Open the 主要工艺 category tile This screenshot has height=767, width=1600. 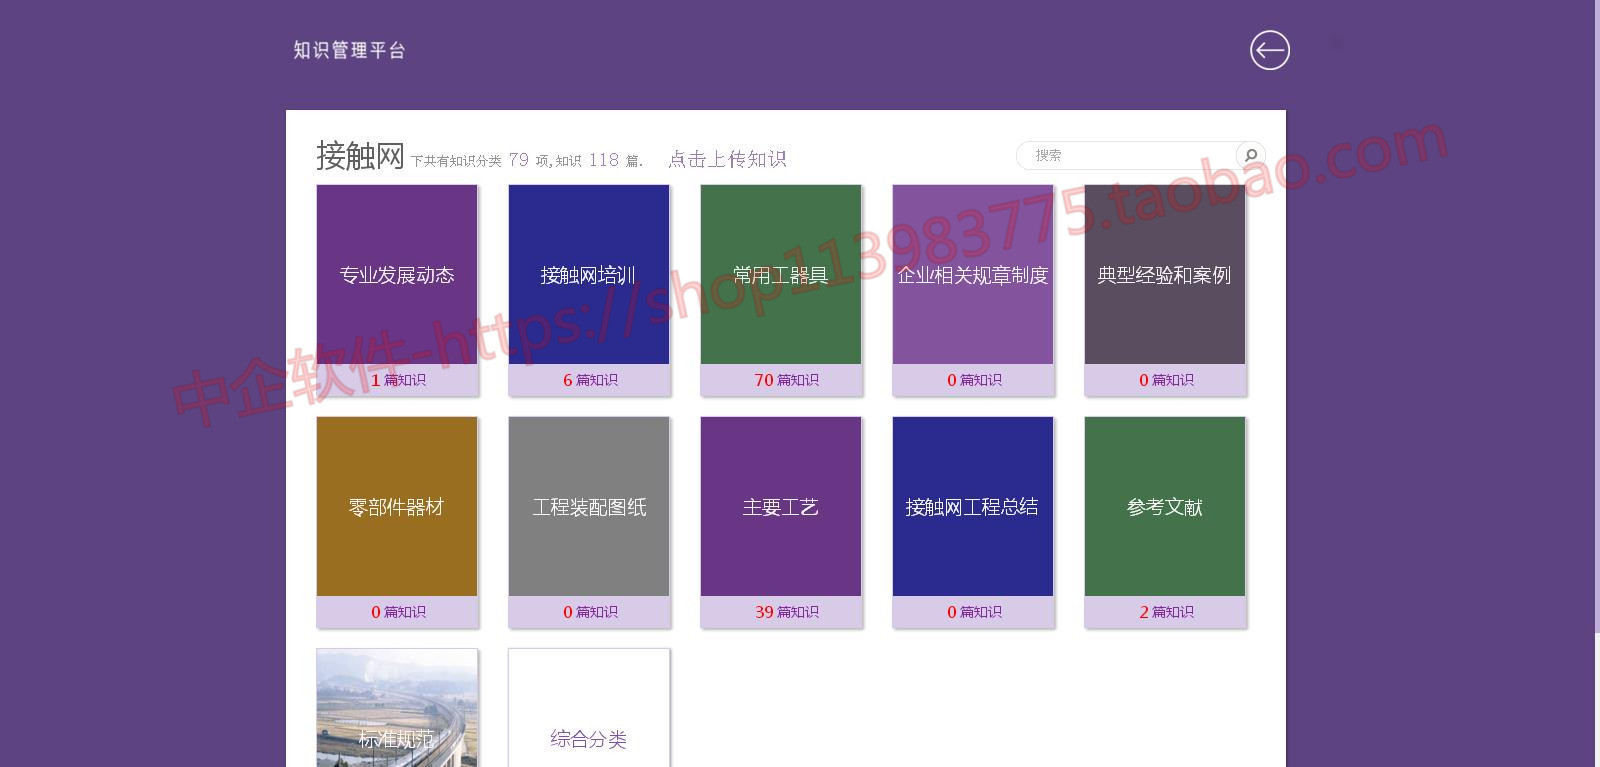[781, 507]
